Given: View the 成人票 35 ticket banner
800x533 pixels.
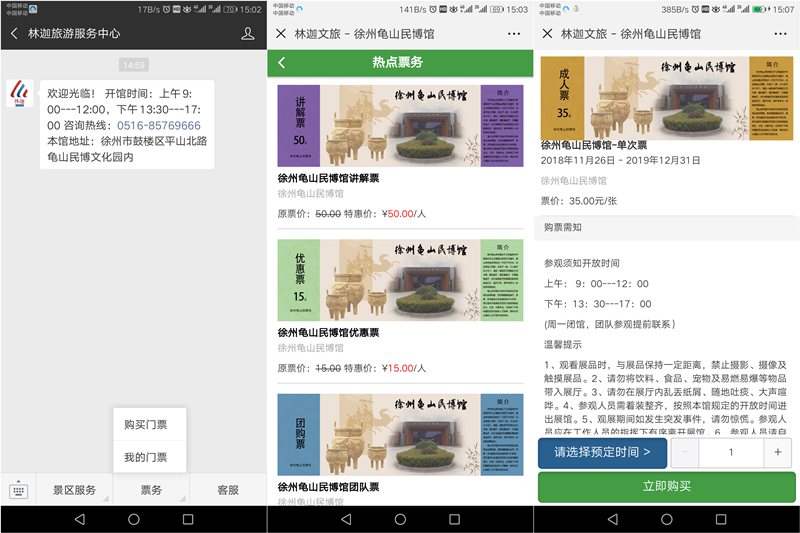Looking at the screenshot, I should [667, 98].
